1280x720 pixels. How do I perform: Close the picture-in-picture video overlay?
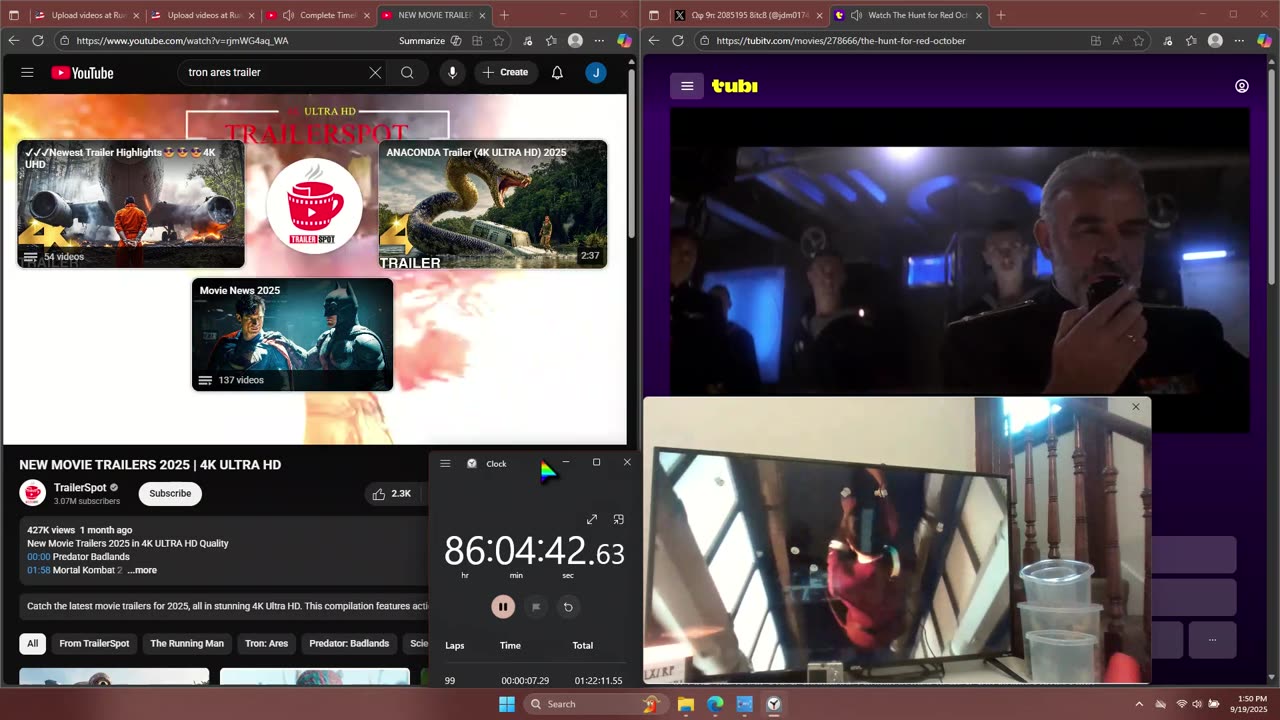[x=1135, y=407]
